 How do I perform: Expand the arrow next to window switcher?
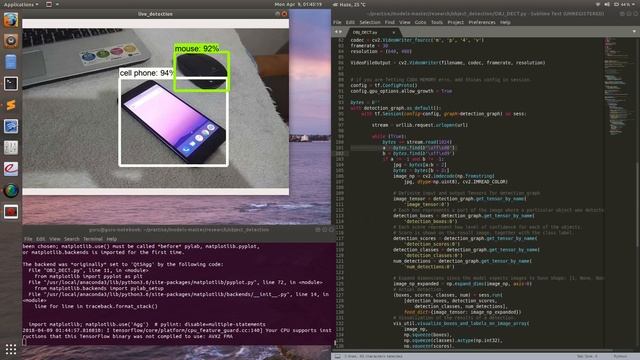[x=57, y=4]
